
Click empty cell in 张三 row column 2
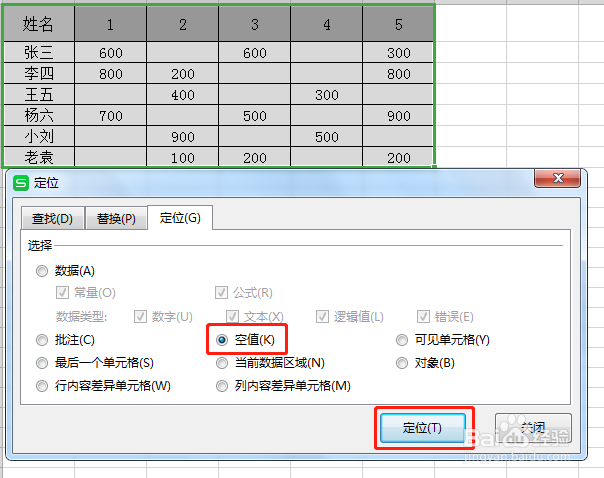pyautogui.click(x=183, y=52)
